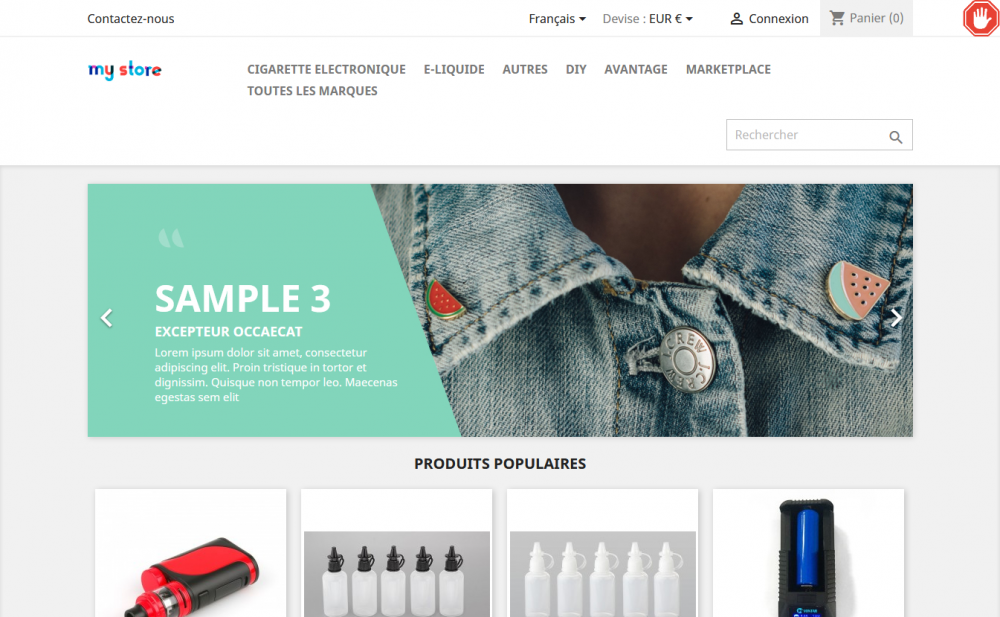
Task: Open the EUR € currency dropdown
Action: (671, 19)
